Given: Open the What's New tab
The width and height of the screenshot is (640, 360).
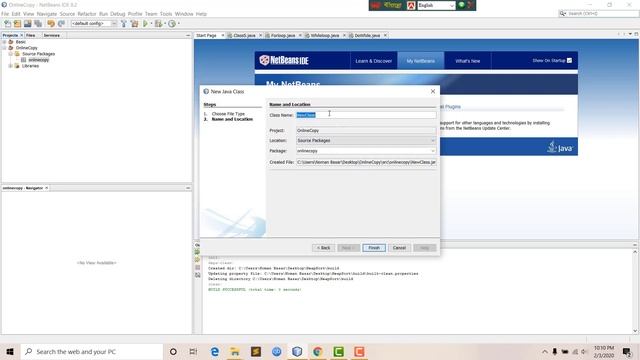Looking at the screenshot, I should click(x=467, y=61).
